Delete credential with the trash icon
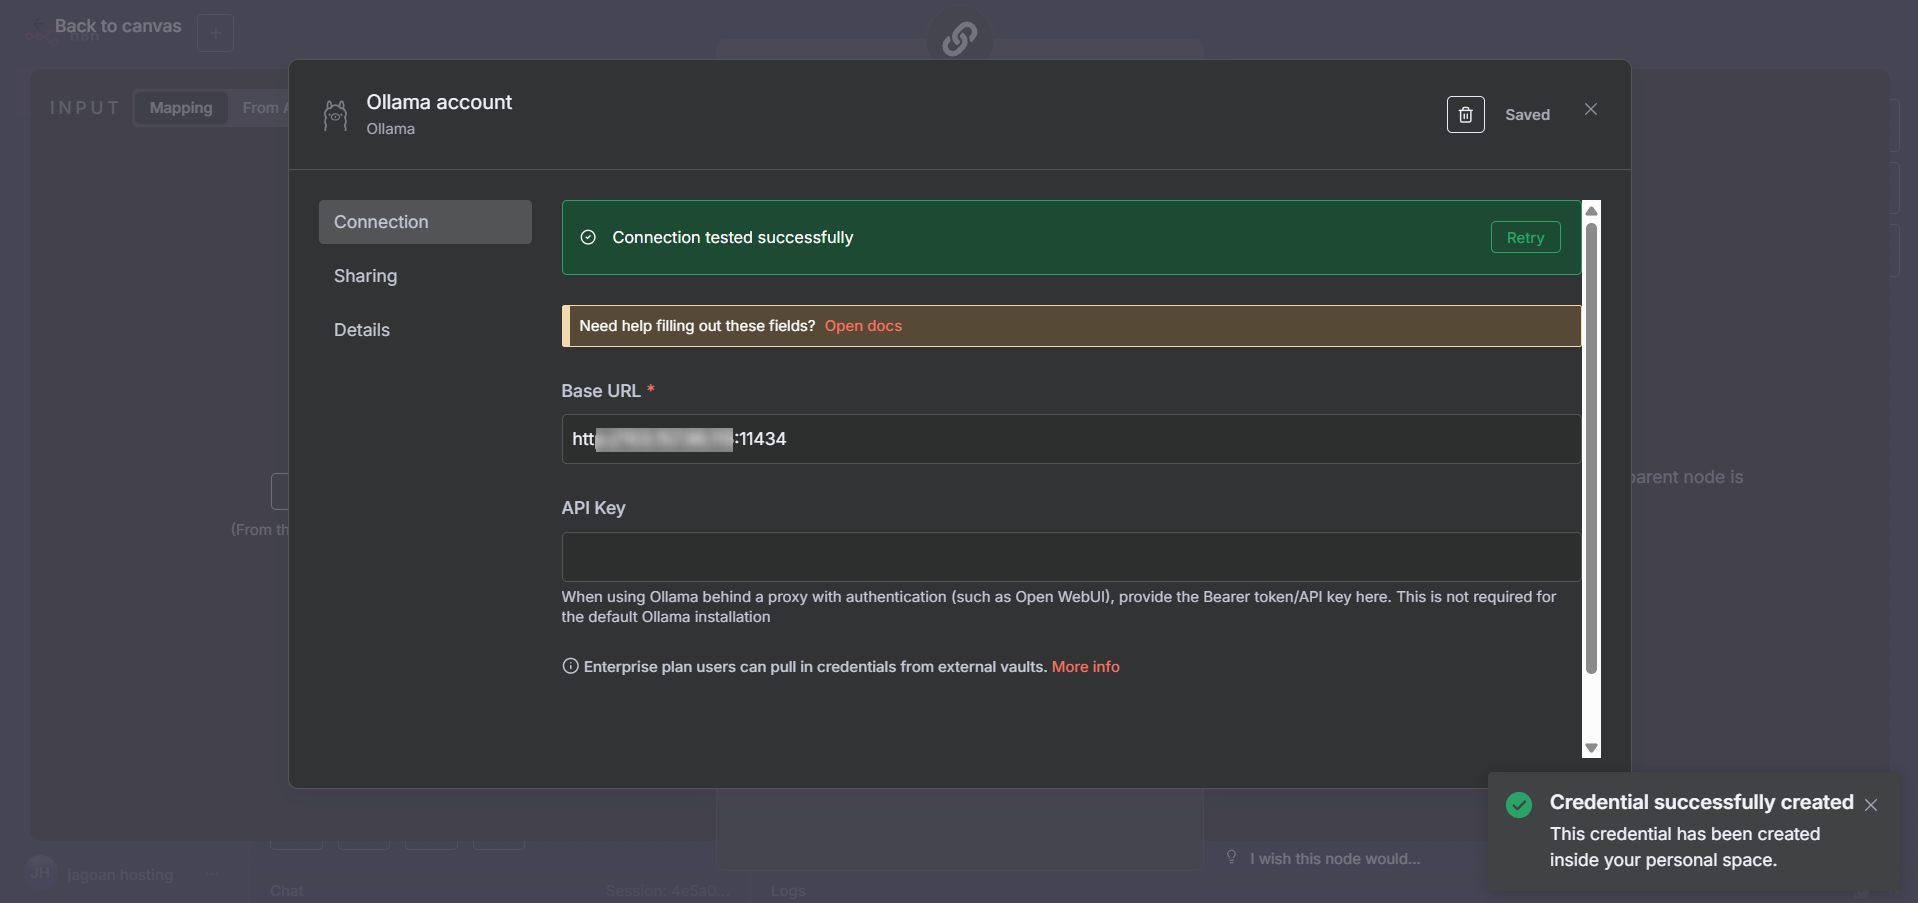This screenshot has height=903, width=1918. pyautogui.click(x=1465, y=115)
